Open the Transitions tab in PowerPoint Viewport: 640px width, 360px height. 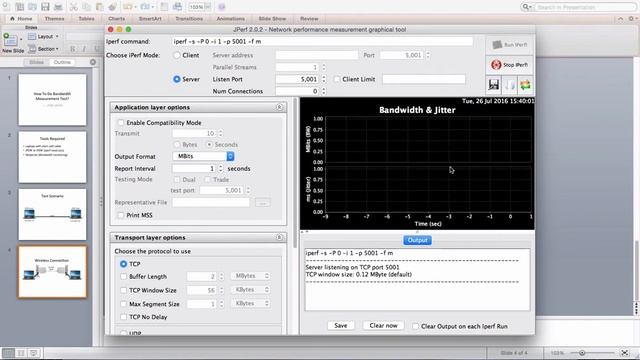[x=189, y=19]
